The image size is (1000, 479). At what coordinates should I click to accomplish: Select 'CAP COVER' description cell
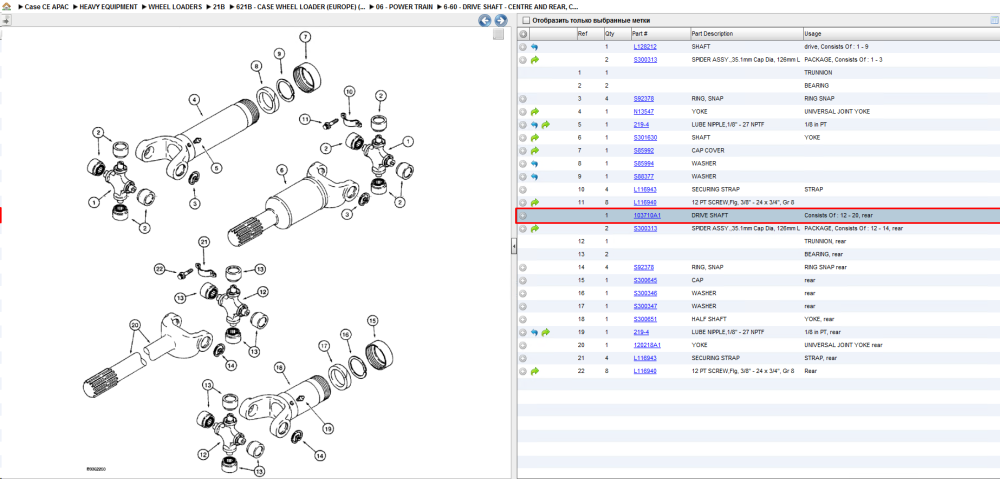click(x=708, y=151)
